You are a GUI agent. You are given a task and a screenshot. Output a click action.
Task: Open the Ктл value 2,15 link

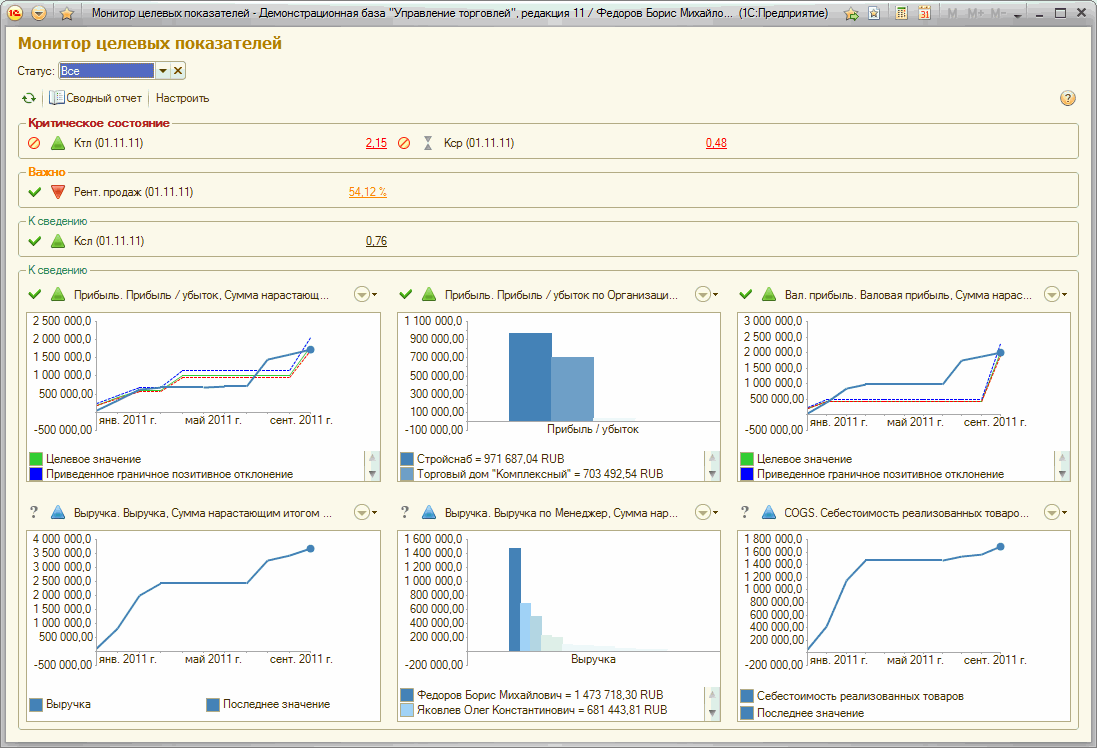pos(376,143)
